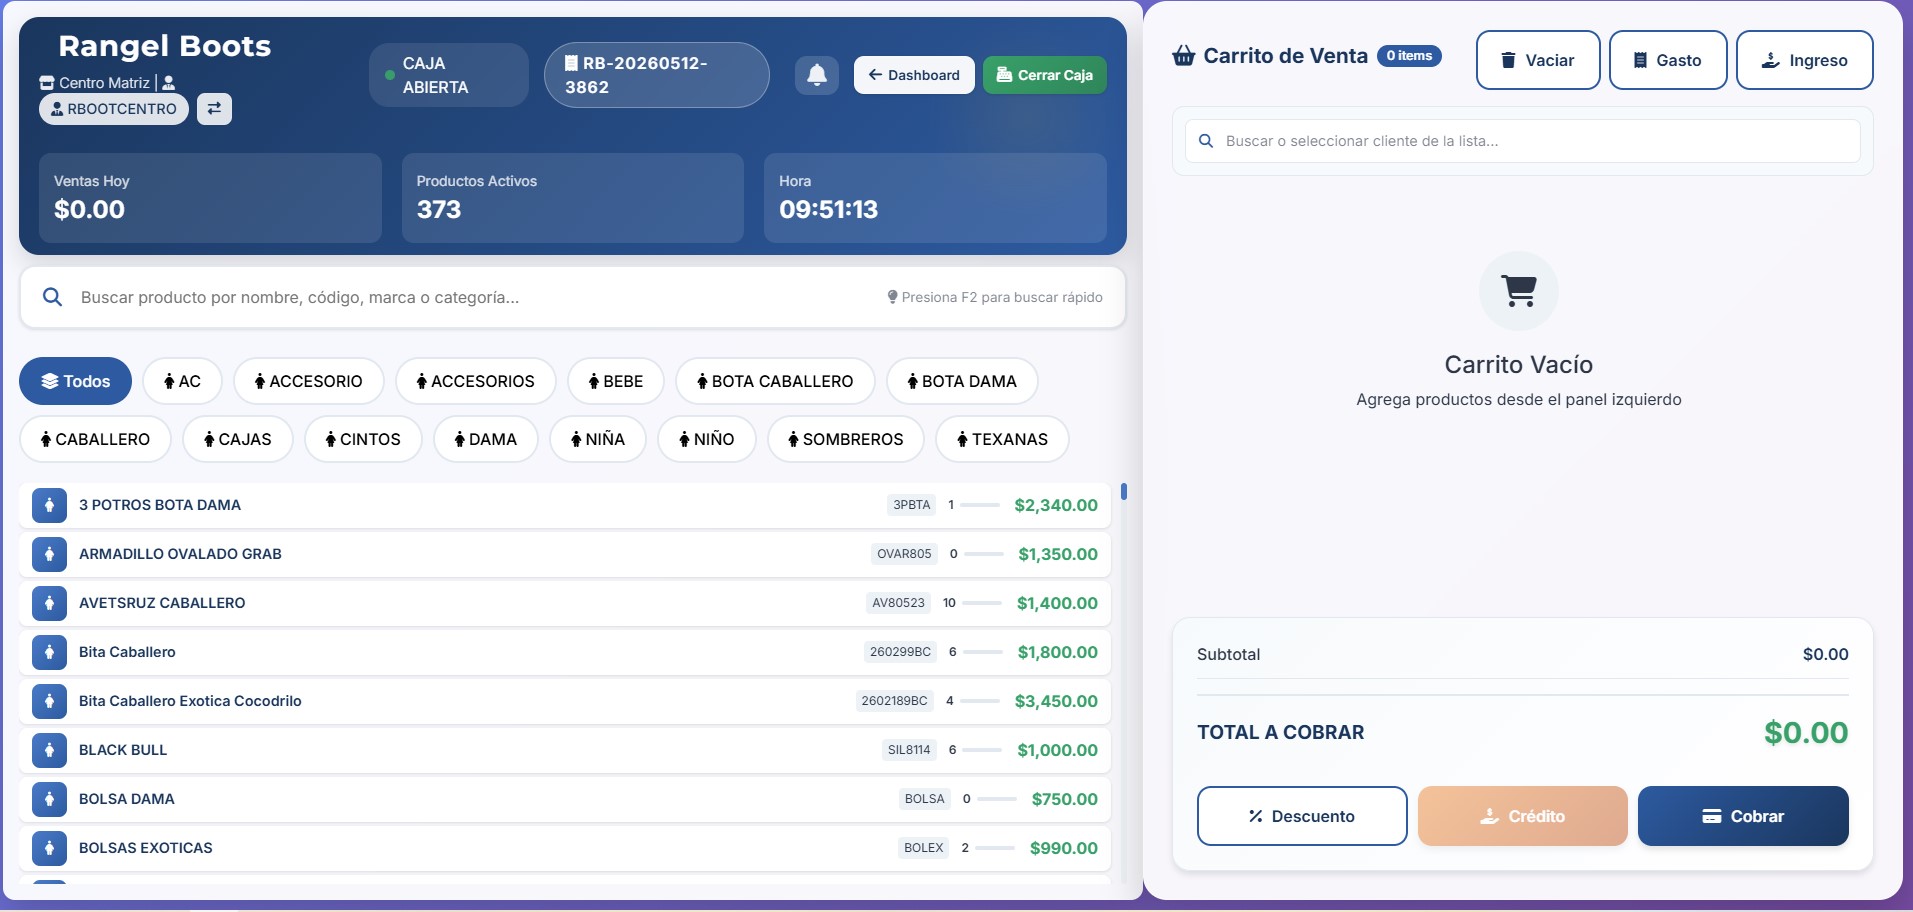Click the empty cart icon
This screenshot has height=912, width=1913.
click(1519, 291)
